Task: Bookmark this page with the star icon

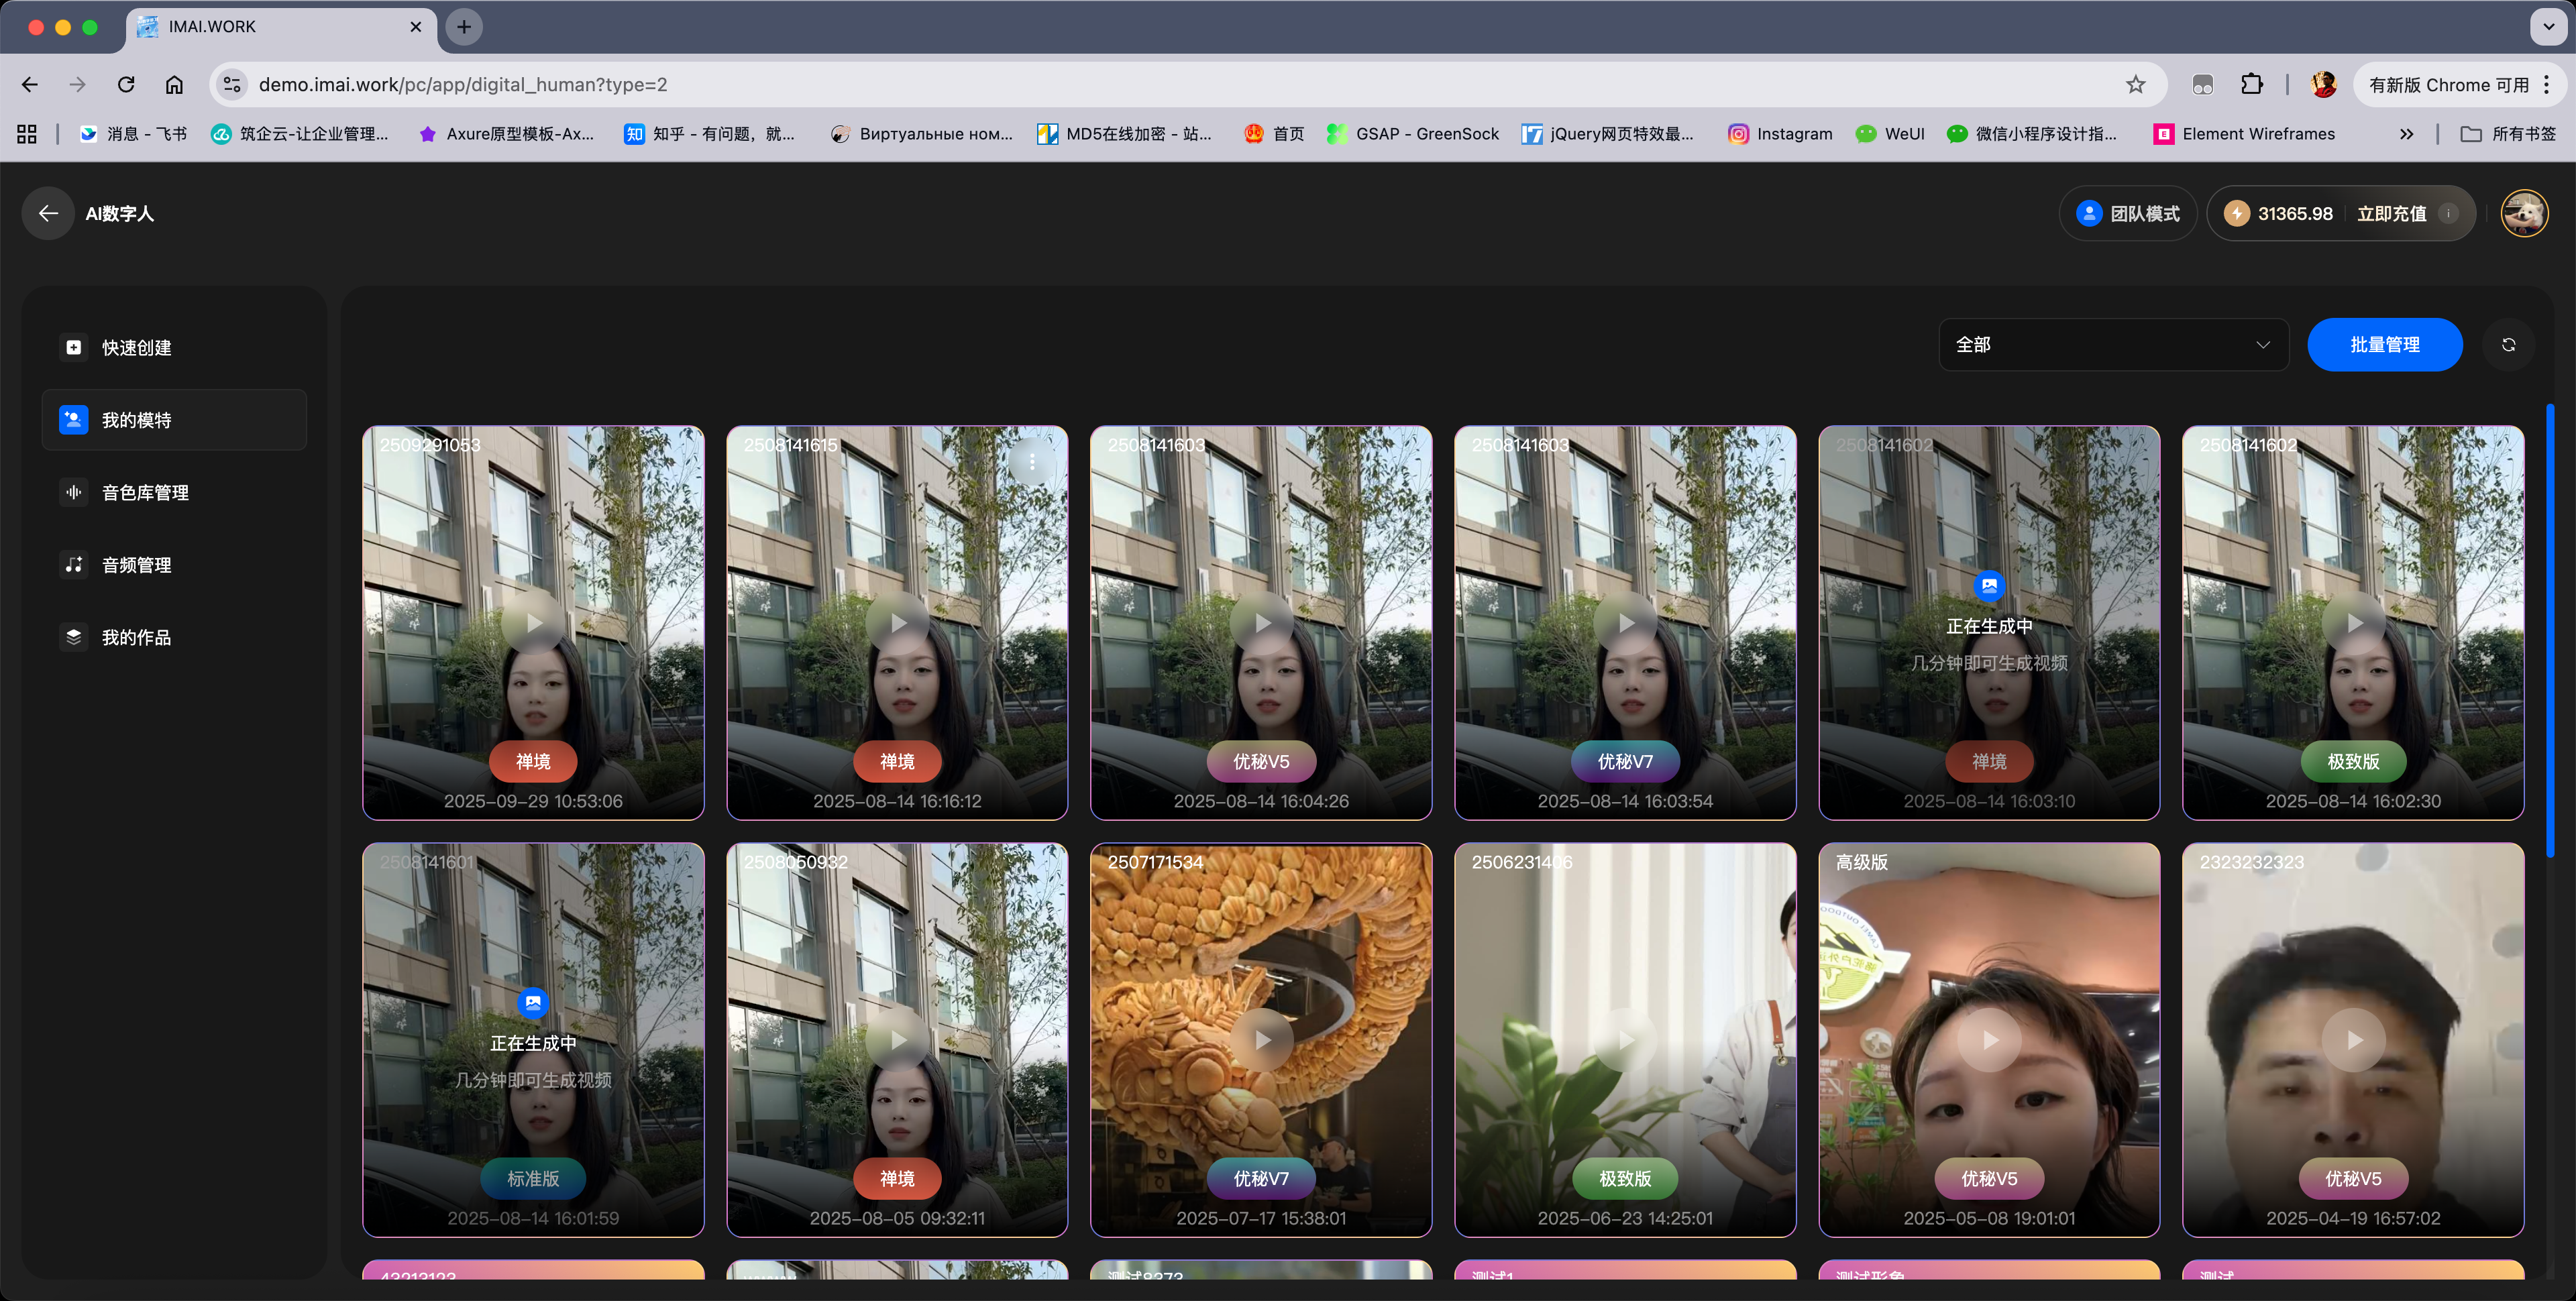Action: pyautogui.click(x=2135, y=85)
